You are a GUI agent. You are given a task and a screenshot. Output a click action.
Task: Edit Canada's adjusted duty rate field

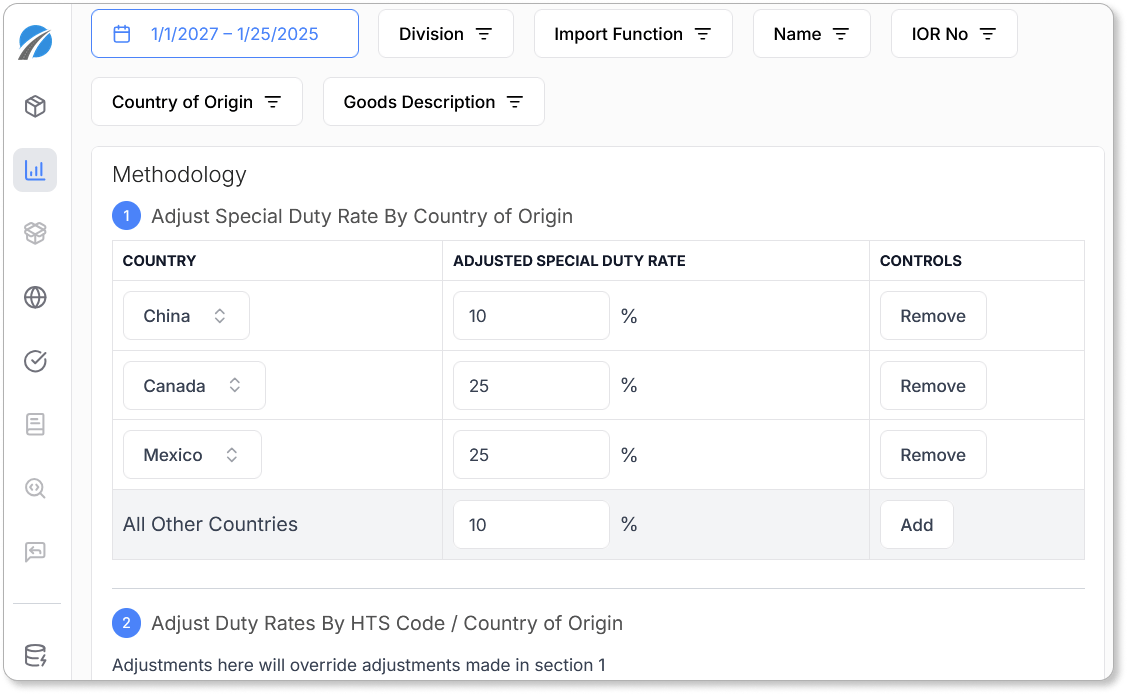[x=531, y=386]
